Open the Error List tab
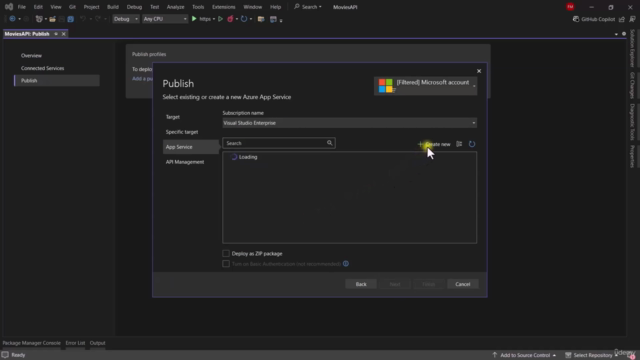Viewport: 640px width, 360px height. click(75, 343)
